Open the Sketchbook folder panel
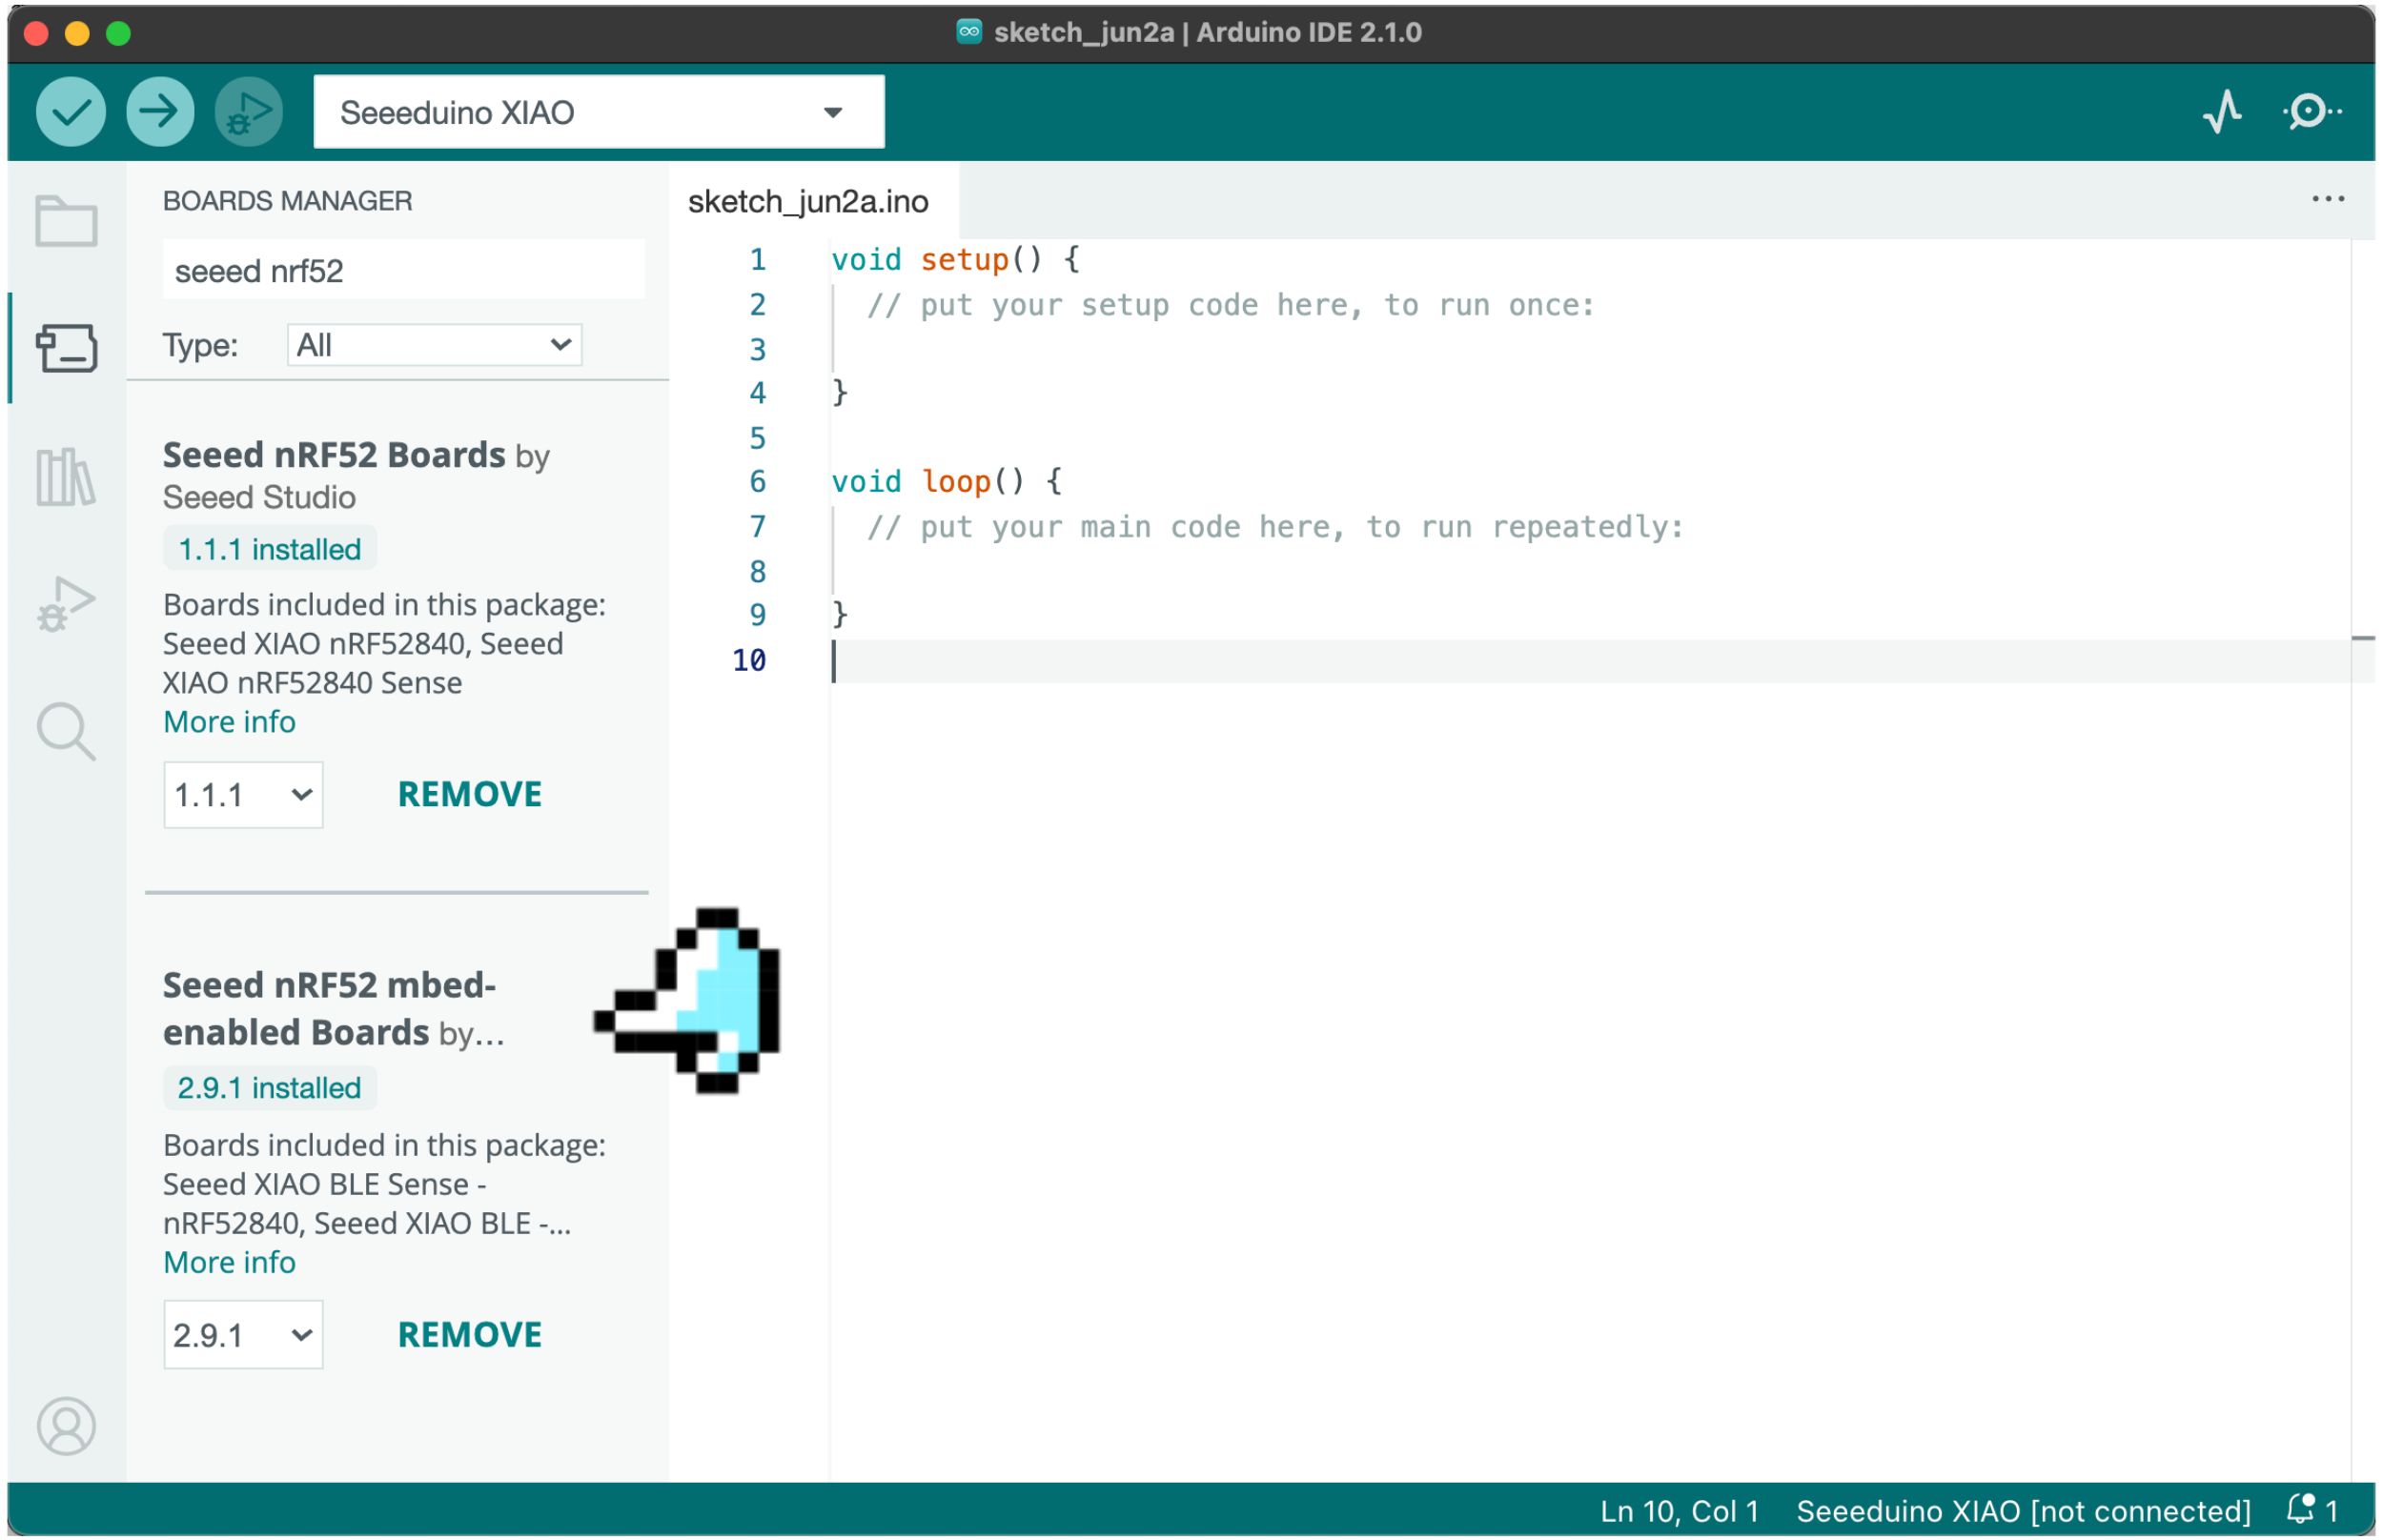 (x=66, y=220)
